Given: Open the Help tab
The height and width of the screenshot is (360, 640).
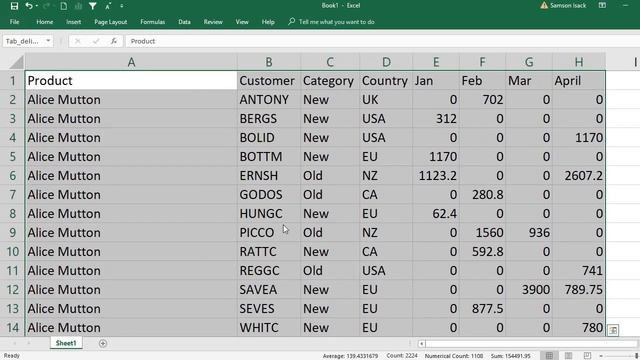Looking at the screenshot, I should pos(268,22).
